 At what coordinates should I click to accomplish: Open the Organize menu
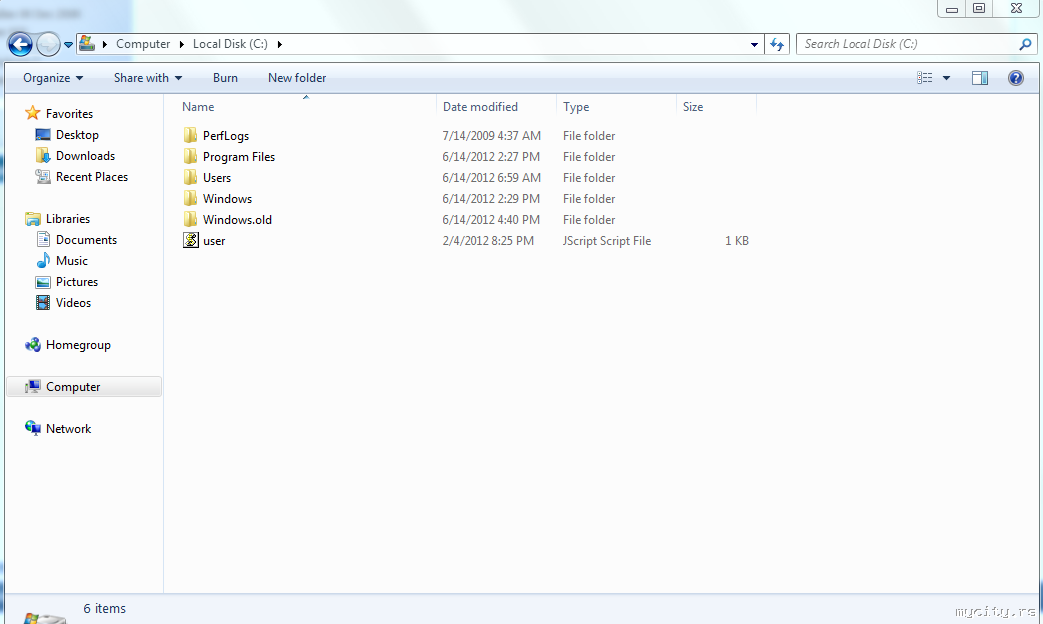pos(53,78)
